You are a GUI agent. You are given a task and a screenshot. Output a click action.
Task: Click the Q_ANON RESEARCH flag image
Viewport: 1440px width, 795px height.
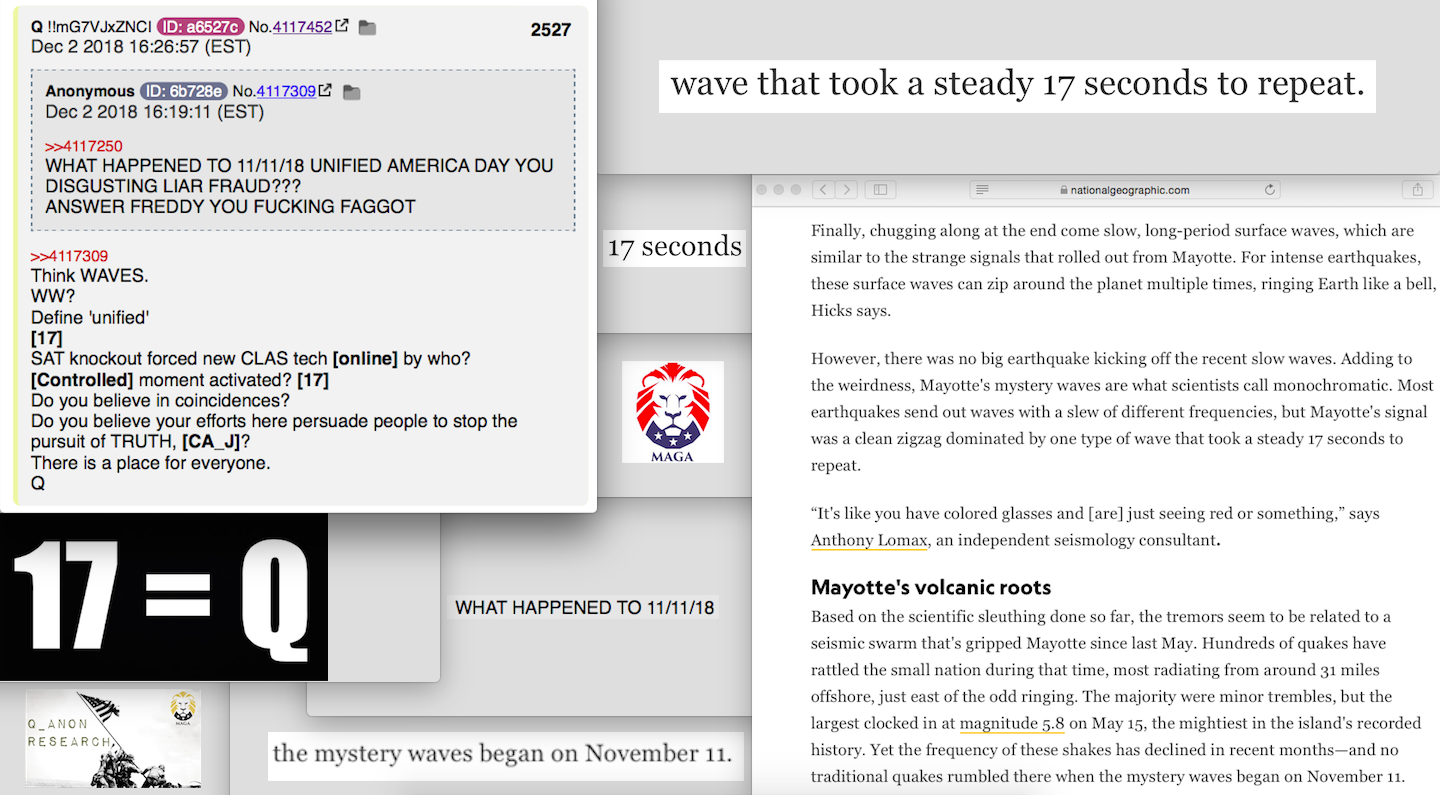click(113, 737)
